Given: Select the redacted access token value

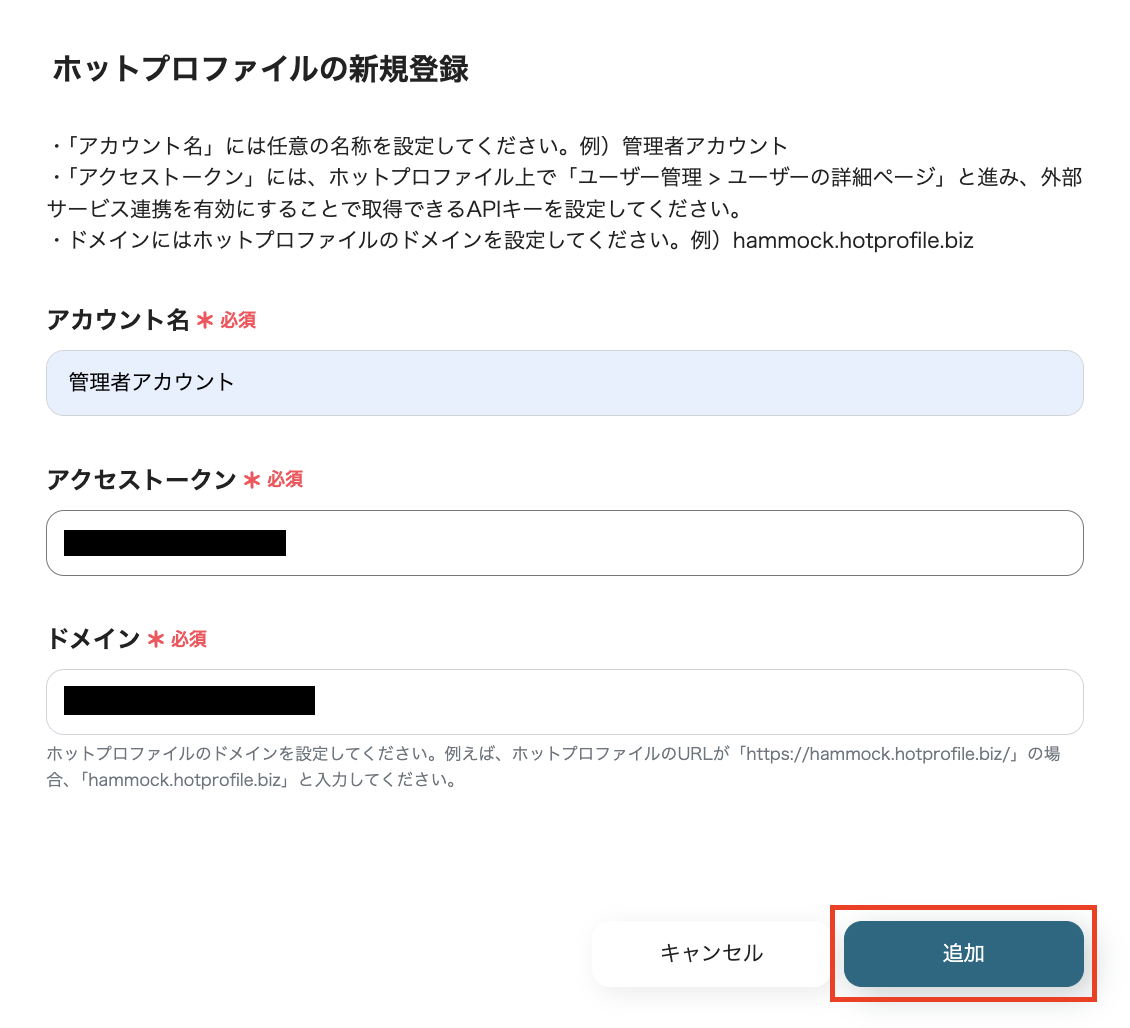Looking at the screenshot, I should pyautogui.click(x=174, y=542).
